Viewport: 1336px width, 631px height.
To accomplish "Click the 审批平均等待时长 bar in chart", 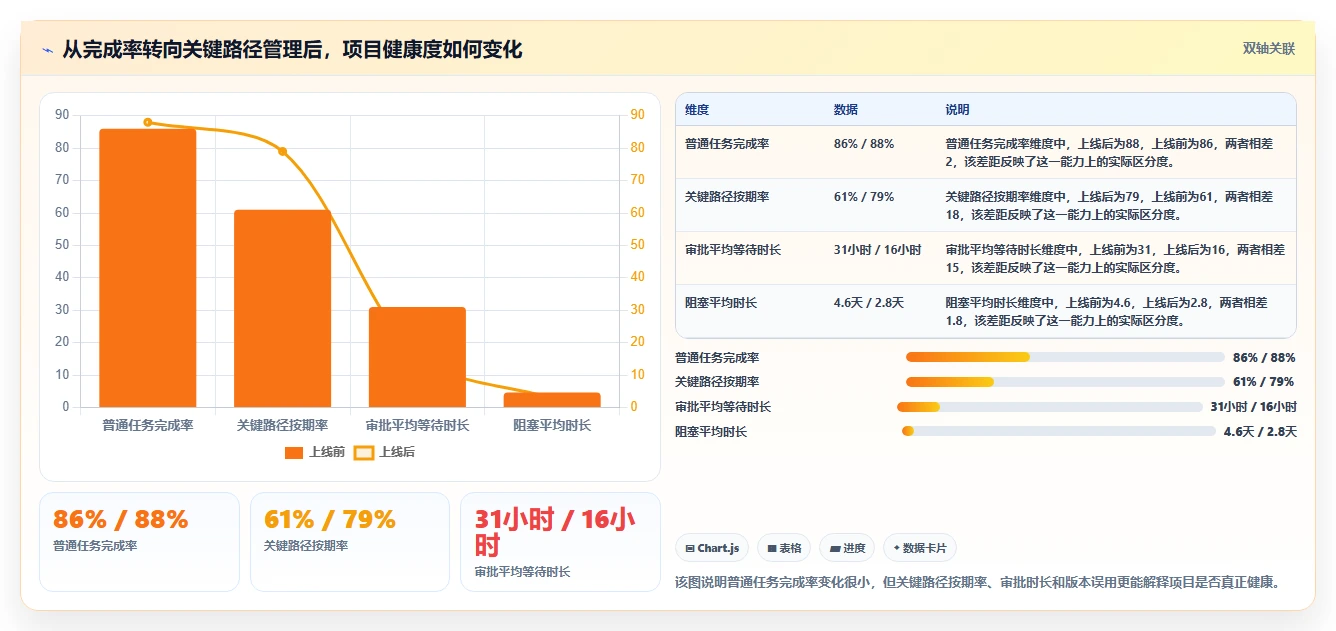I will tap(417, 357).
